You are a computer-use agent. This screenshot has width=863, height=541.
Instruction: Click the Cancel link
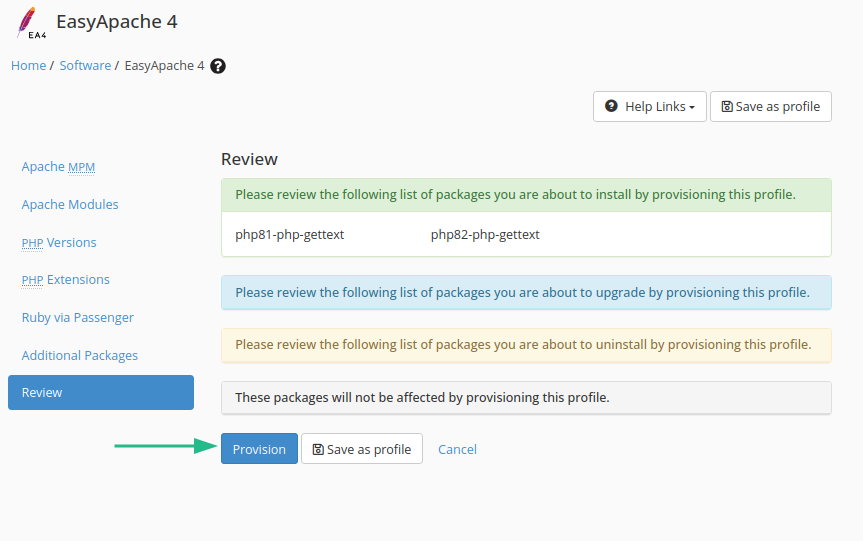(457, 450)
